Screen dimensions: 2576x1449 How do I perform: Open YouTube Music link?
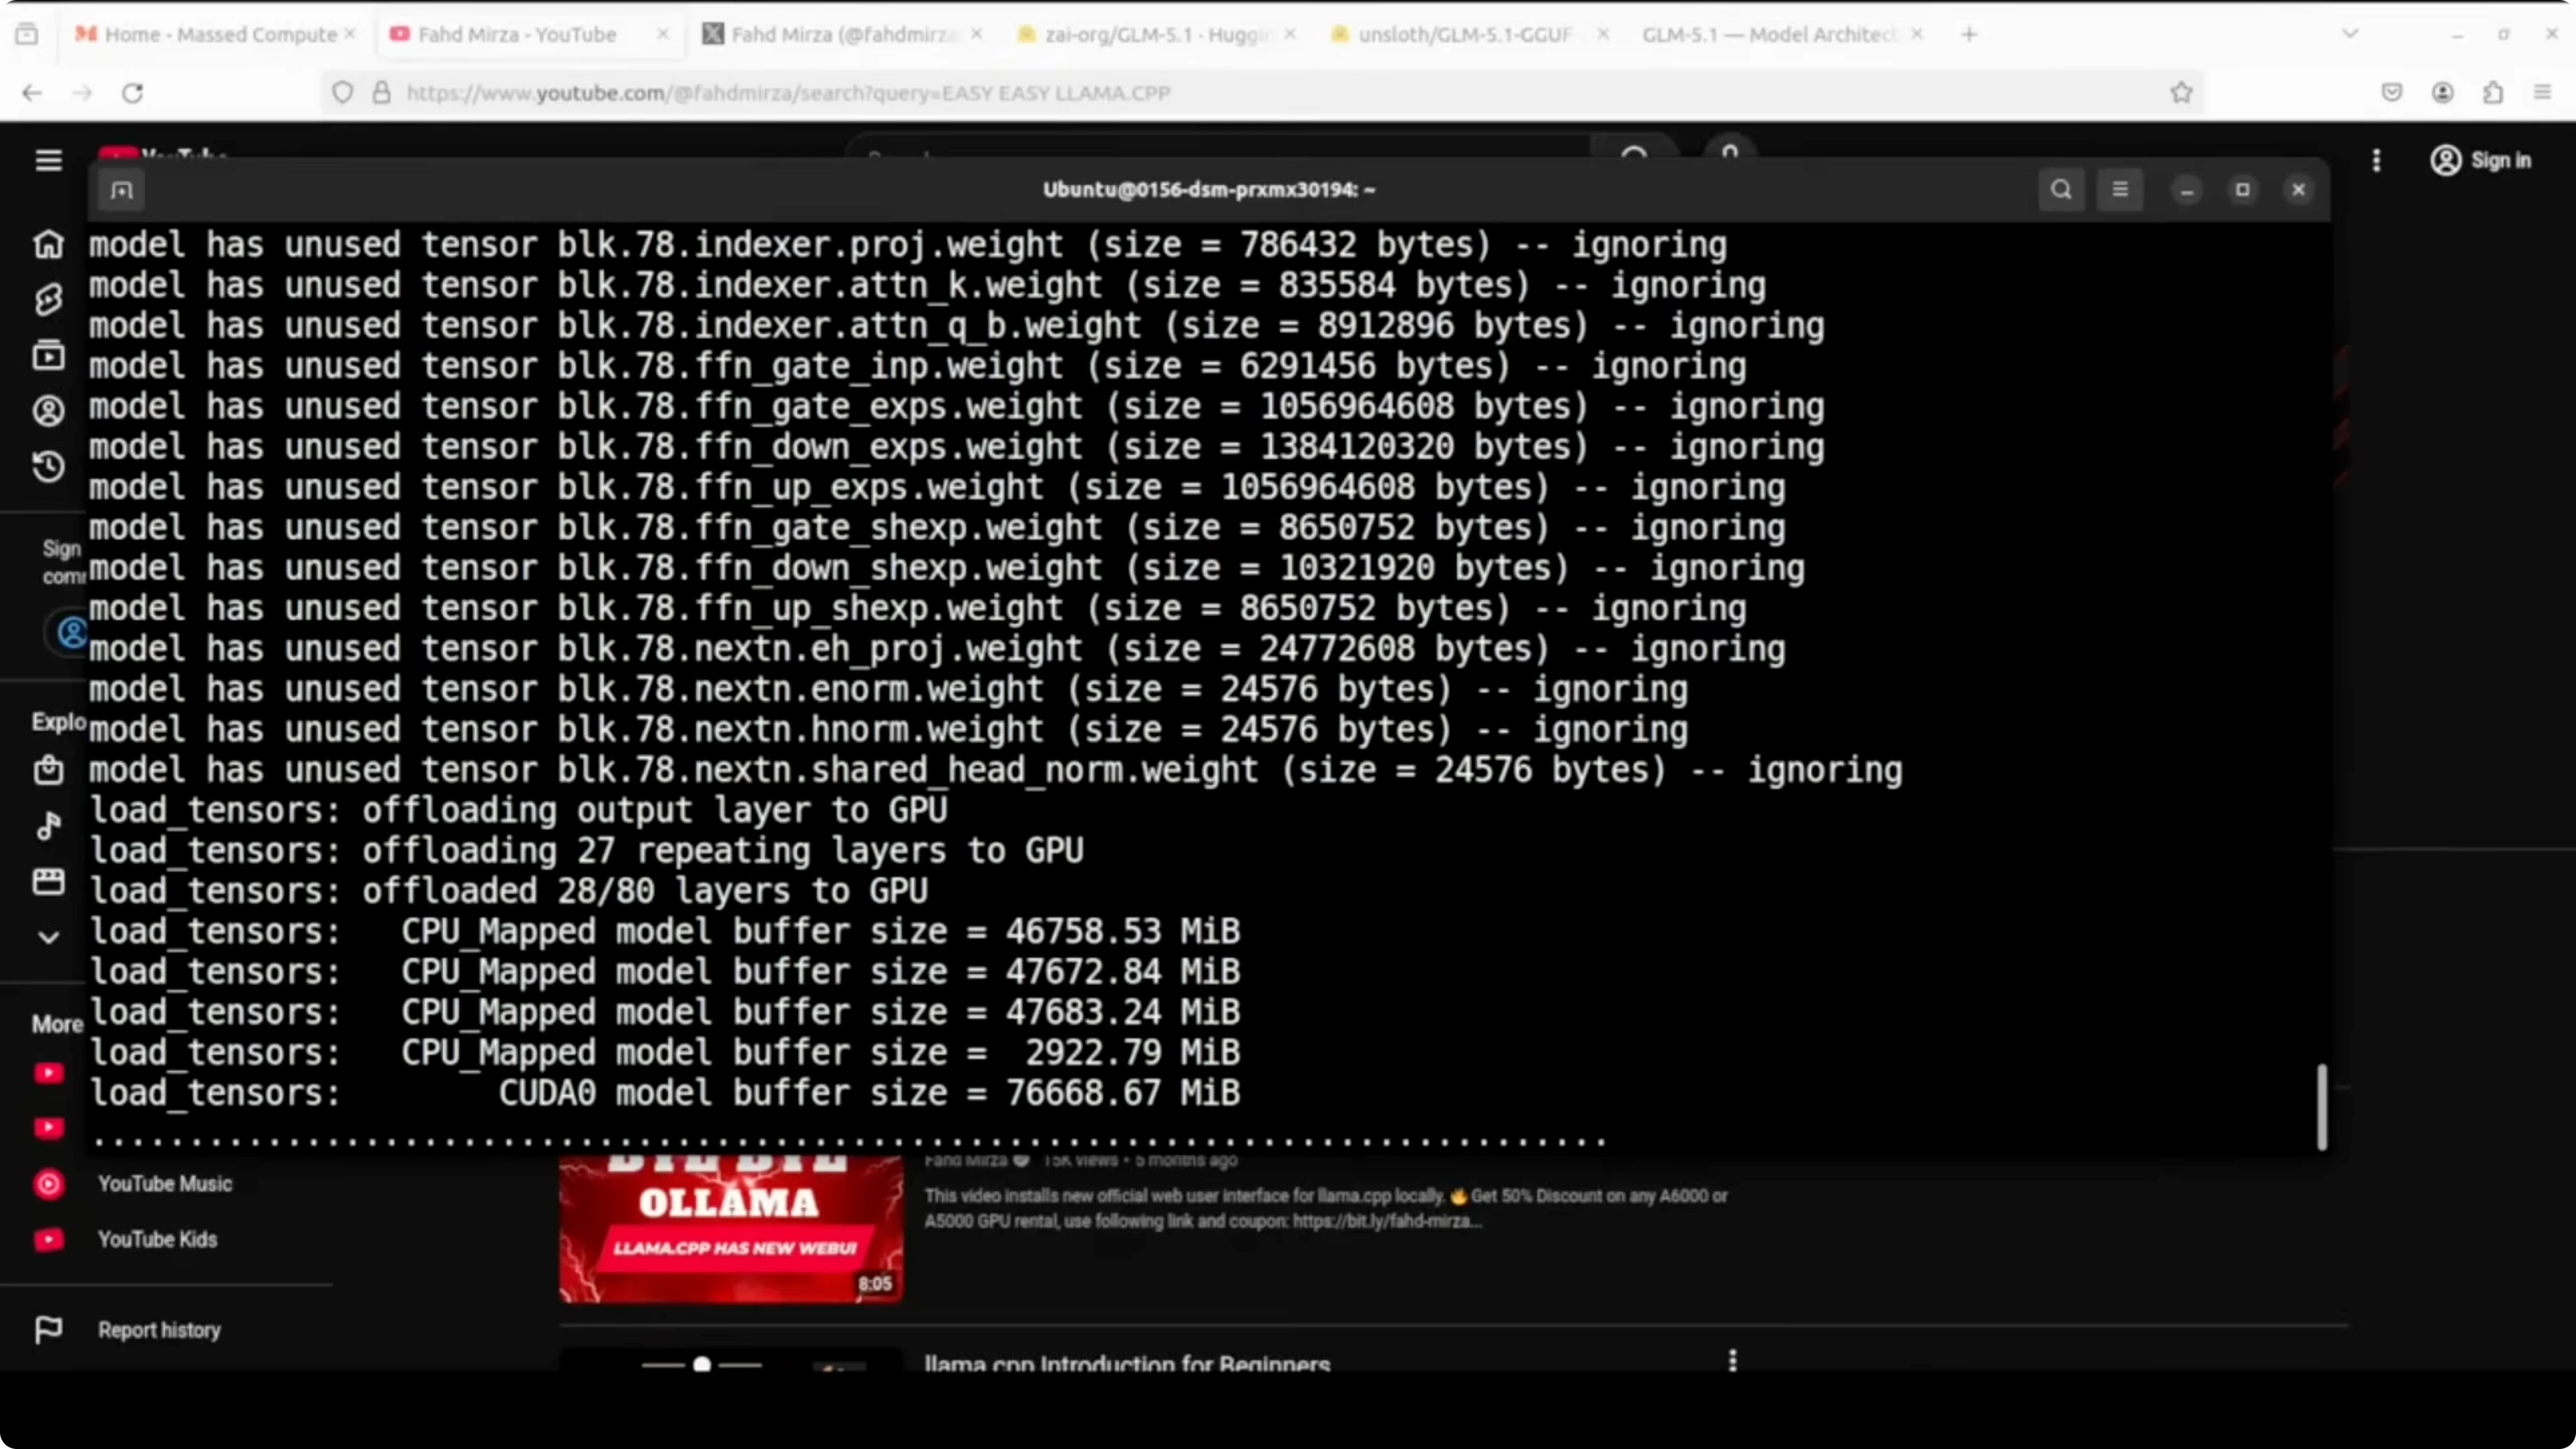(x=164, y=1184)
